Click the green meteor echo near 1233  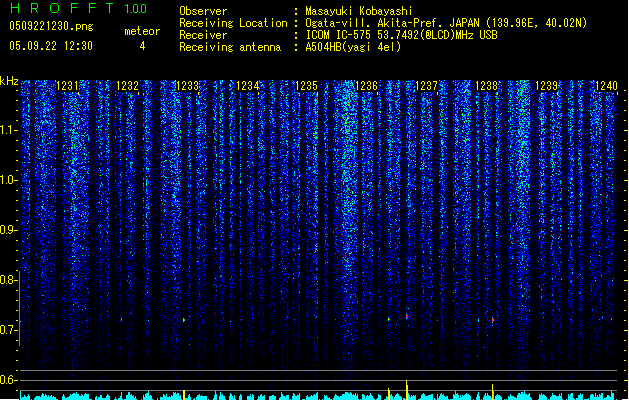click(x=184, y=320)
